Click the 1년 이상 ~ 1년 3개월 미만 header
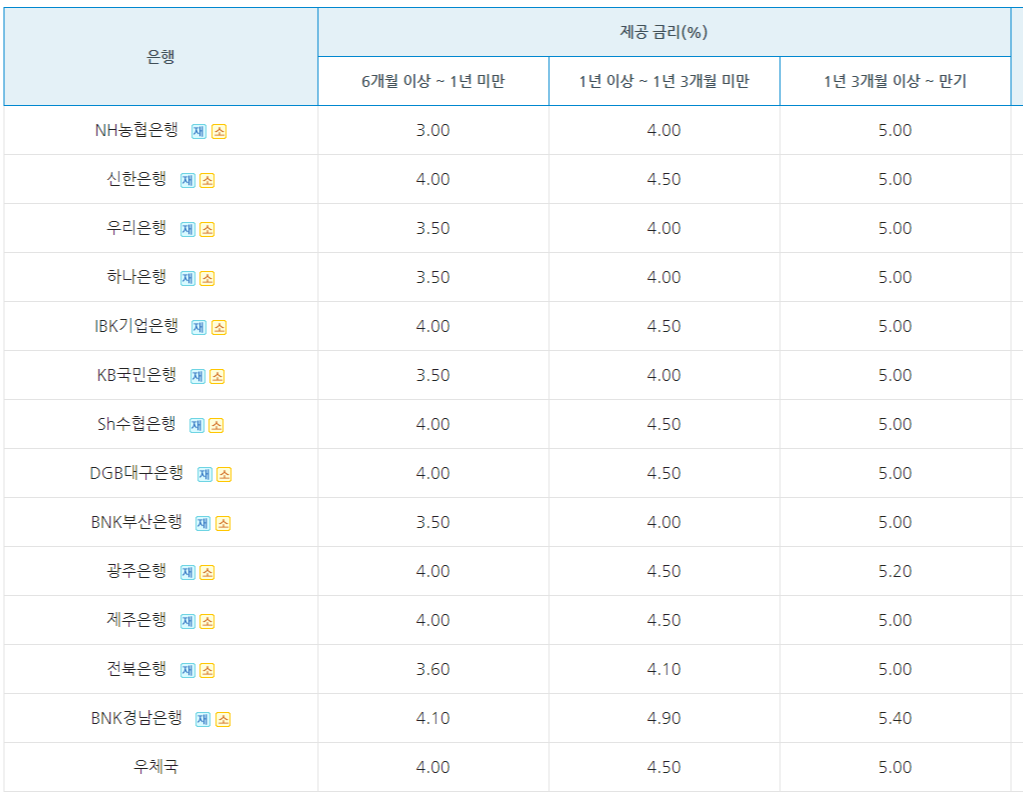This screenshot has height=800, width=1023. pos(664,81)
